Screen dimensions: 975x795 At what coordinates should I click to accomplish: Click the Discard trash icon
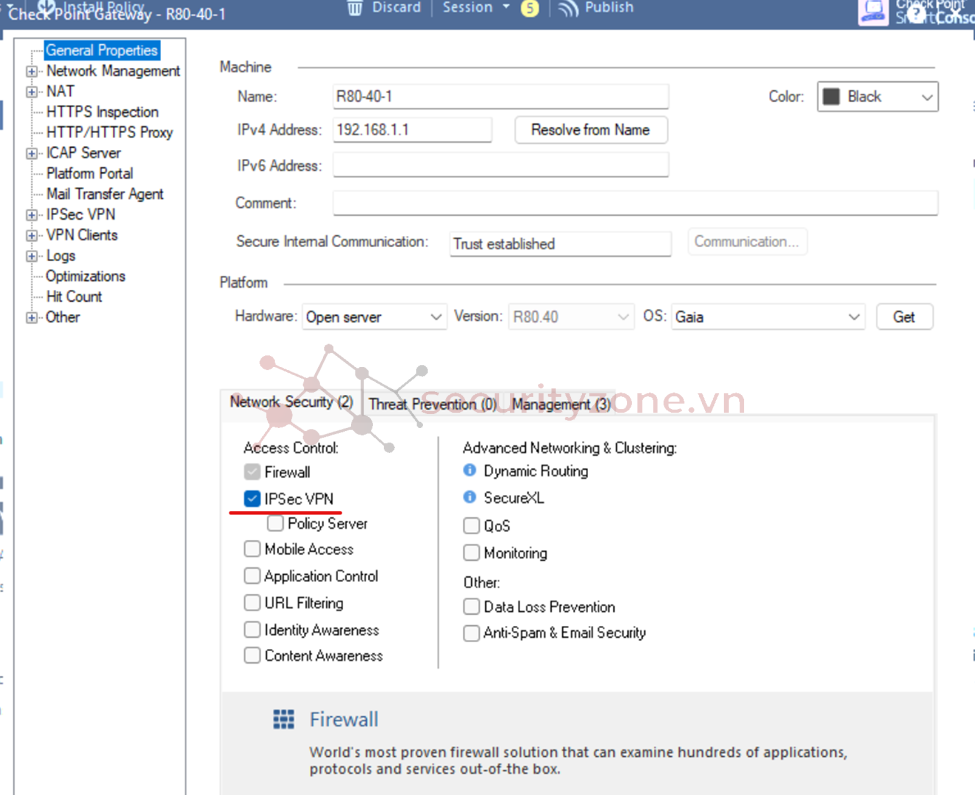tap(354, 7)
